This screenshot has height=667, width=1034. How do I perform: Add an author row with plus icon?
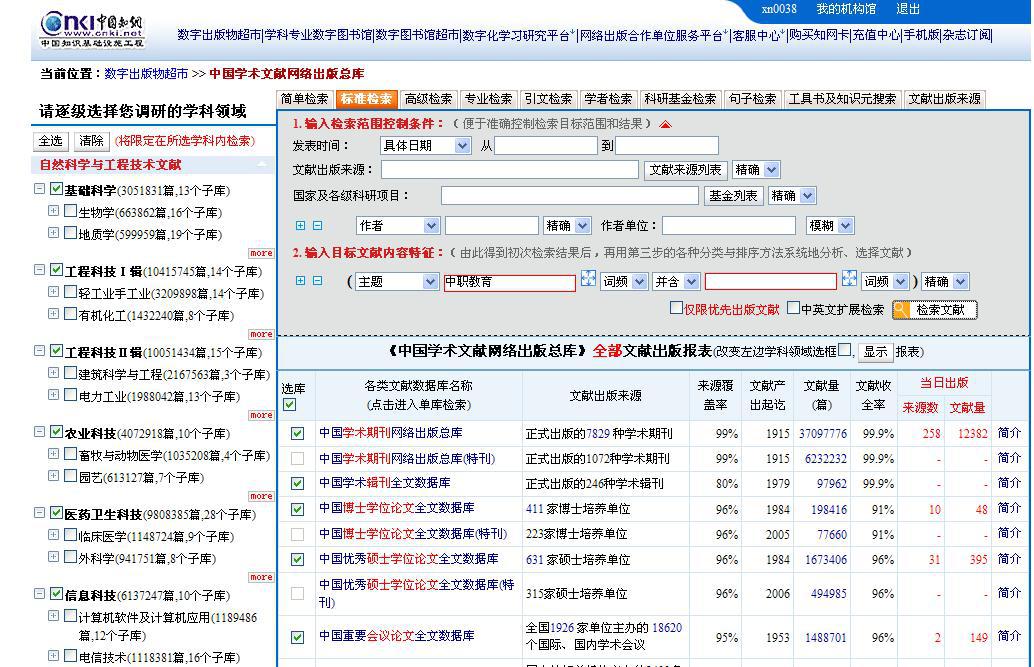coord(300,226)
